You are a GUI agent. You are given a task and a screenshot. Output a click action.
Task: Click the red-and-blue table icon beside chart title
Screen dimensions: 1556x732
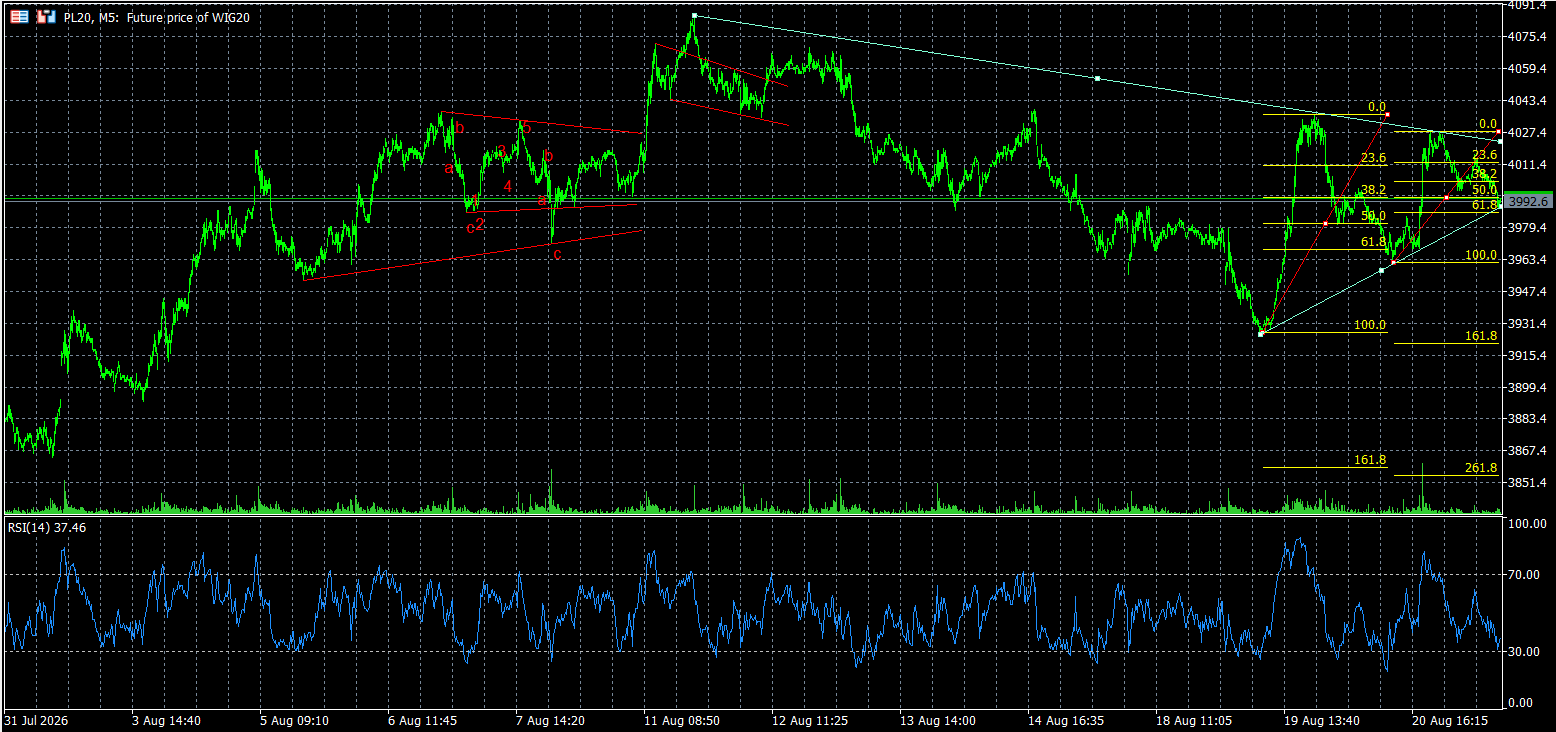[x=19, y=17]
